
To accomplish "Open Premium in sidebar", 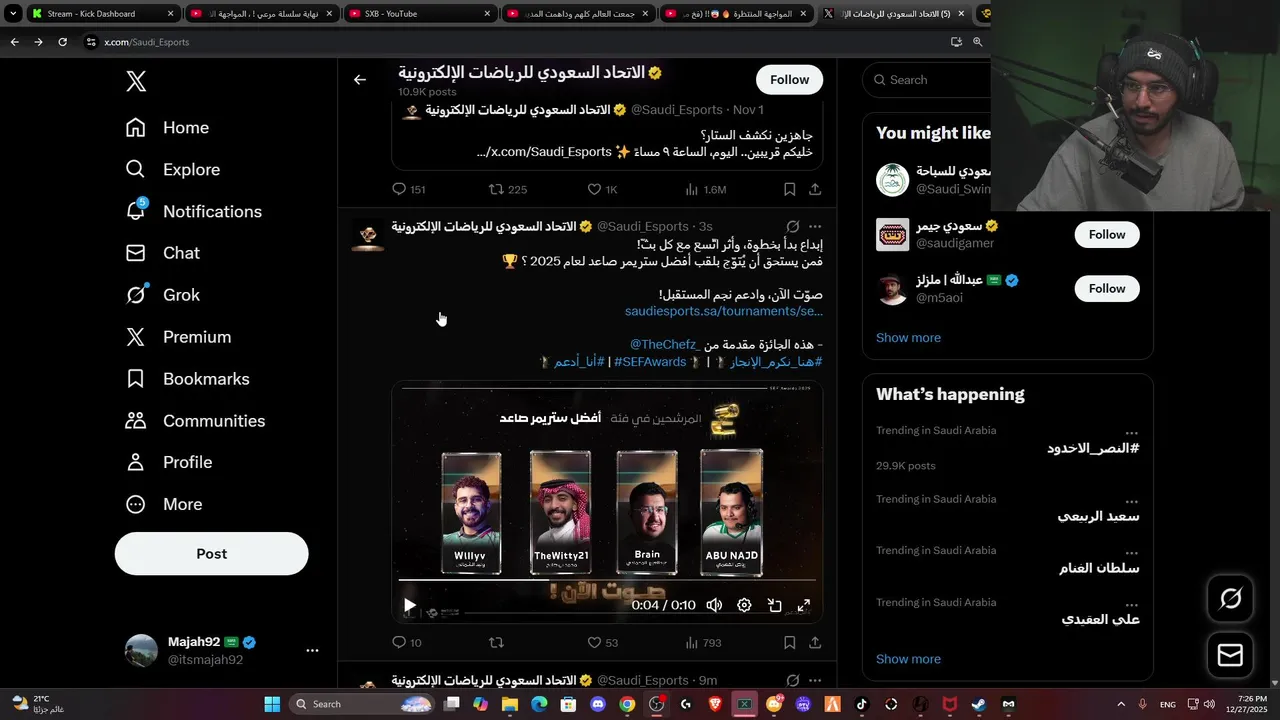I will click(177, 337).
